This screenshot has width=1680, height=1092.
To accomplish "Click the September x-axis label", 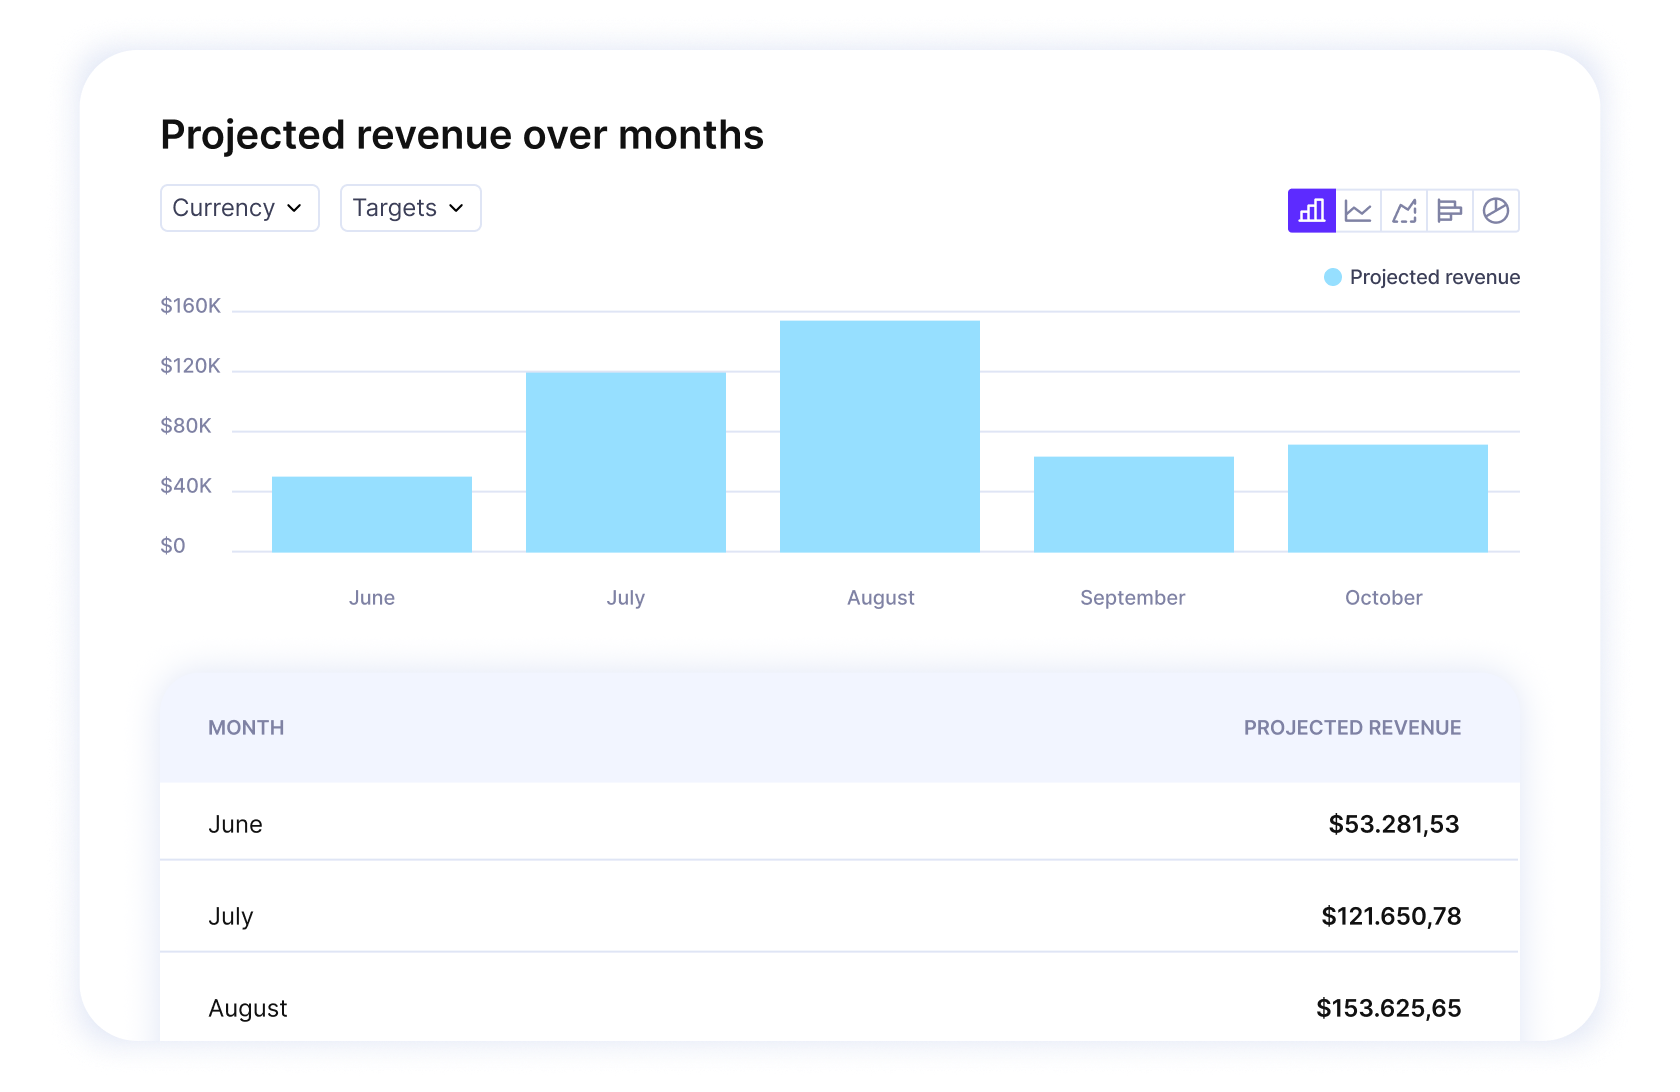I will (1132, 598).
